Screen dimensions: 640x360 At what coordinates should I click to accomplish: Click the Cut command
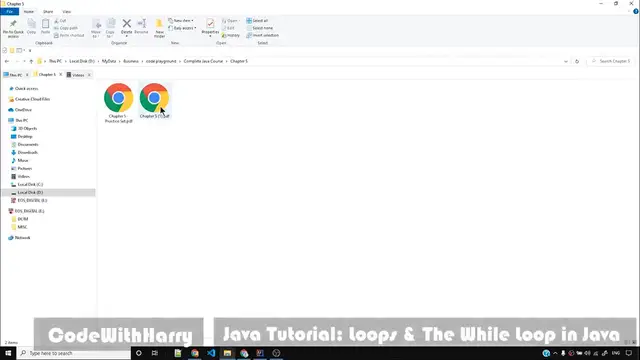(x=60, y=21)
